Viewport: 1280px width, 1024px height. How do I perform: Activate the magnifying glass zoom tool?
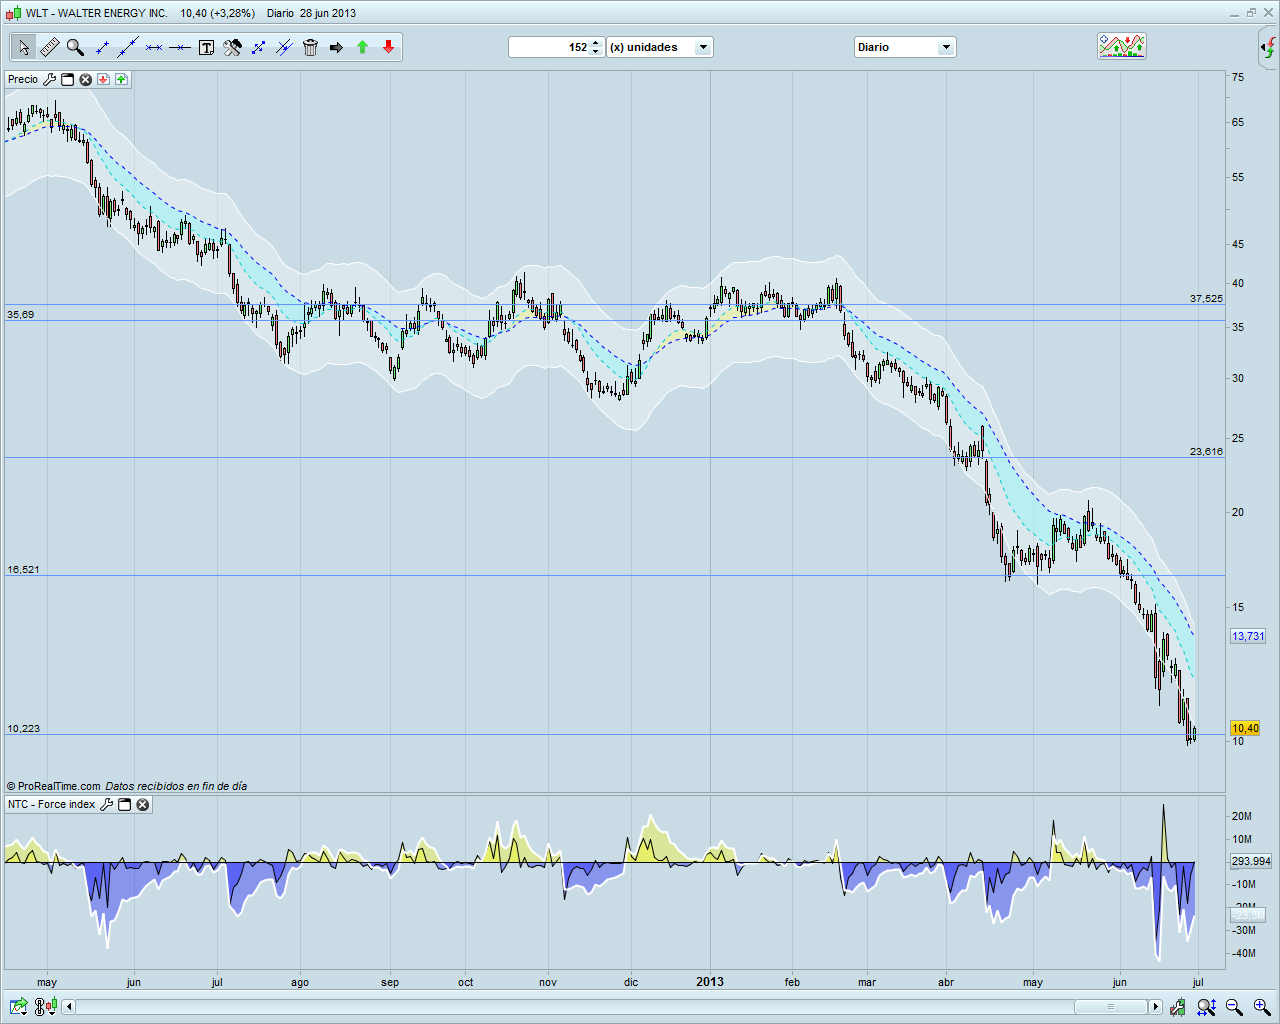75,47
